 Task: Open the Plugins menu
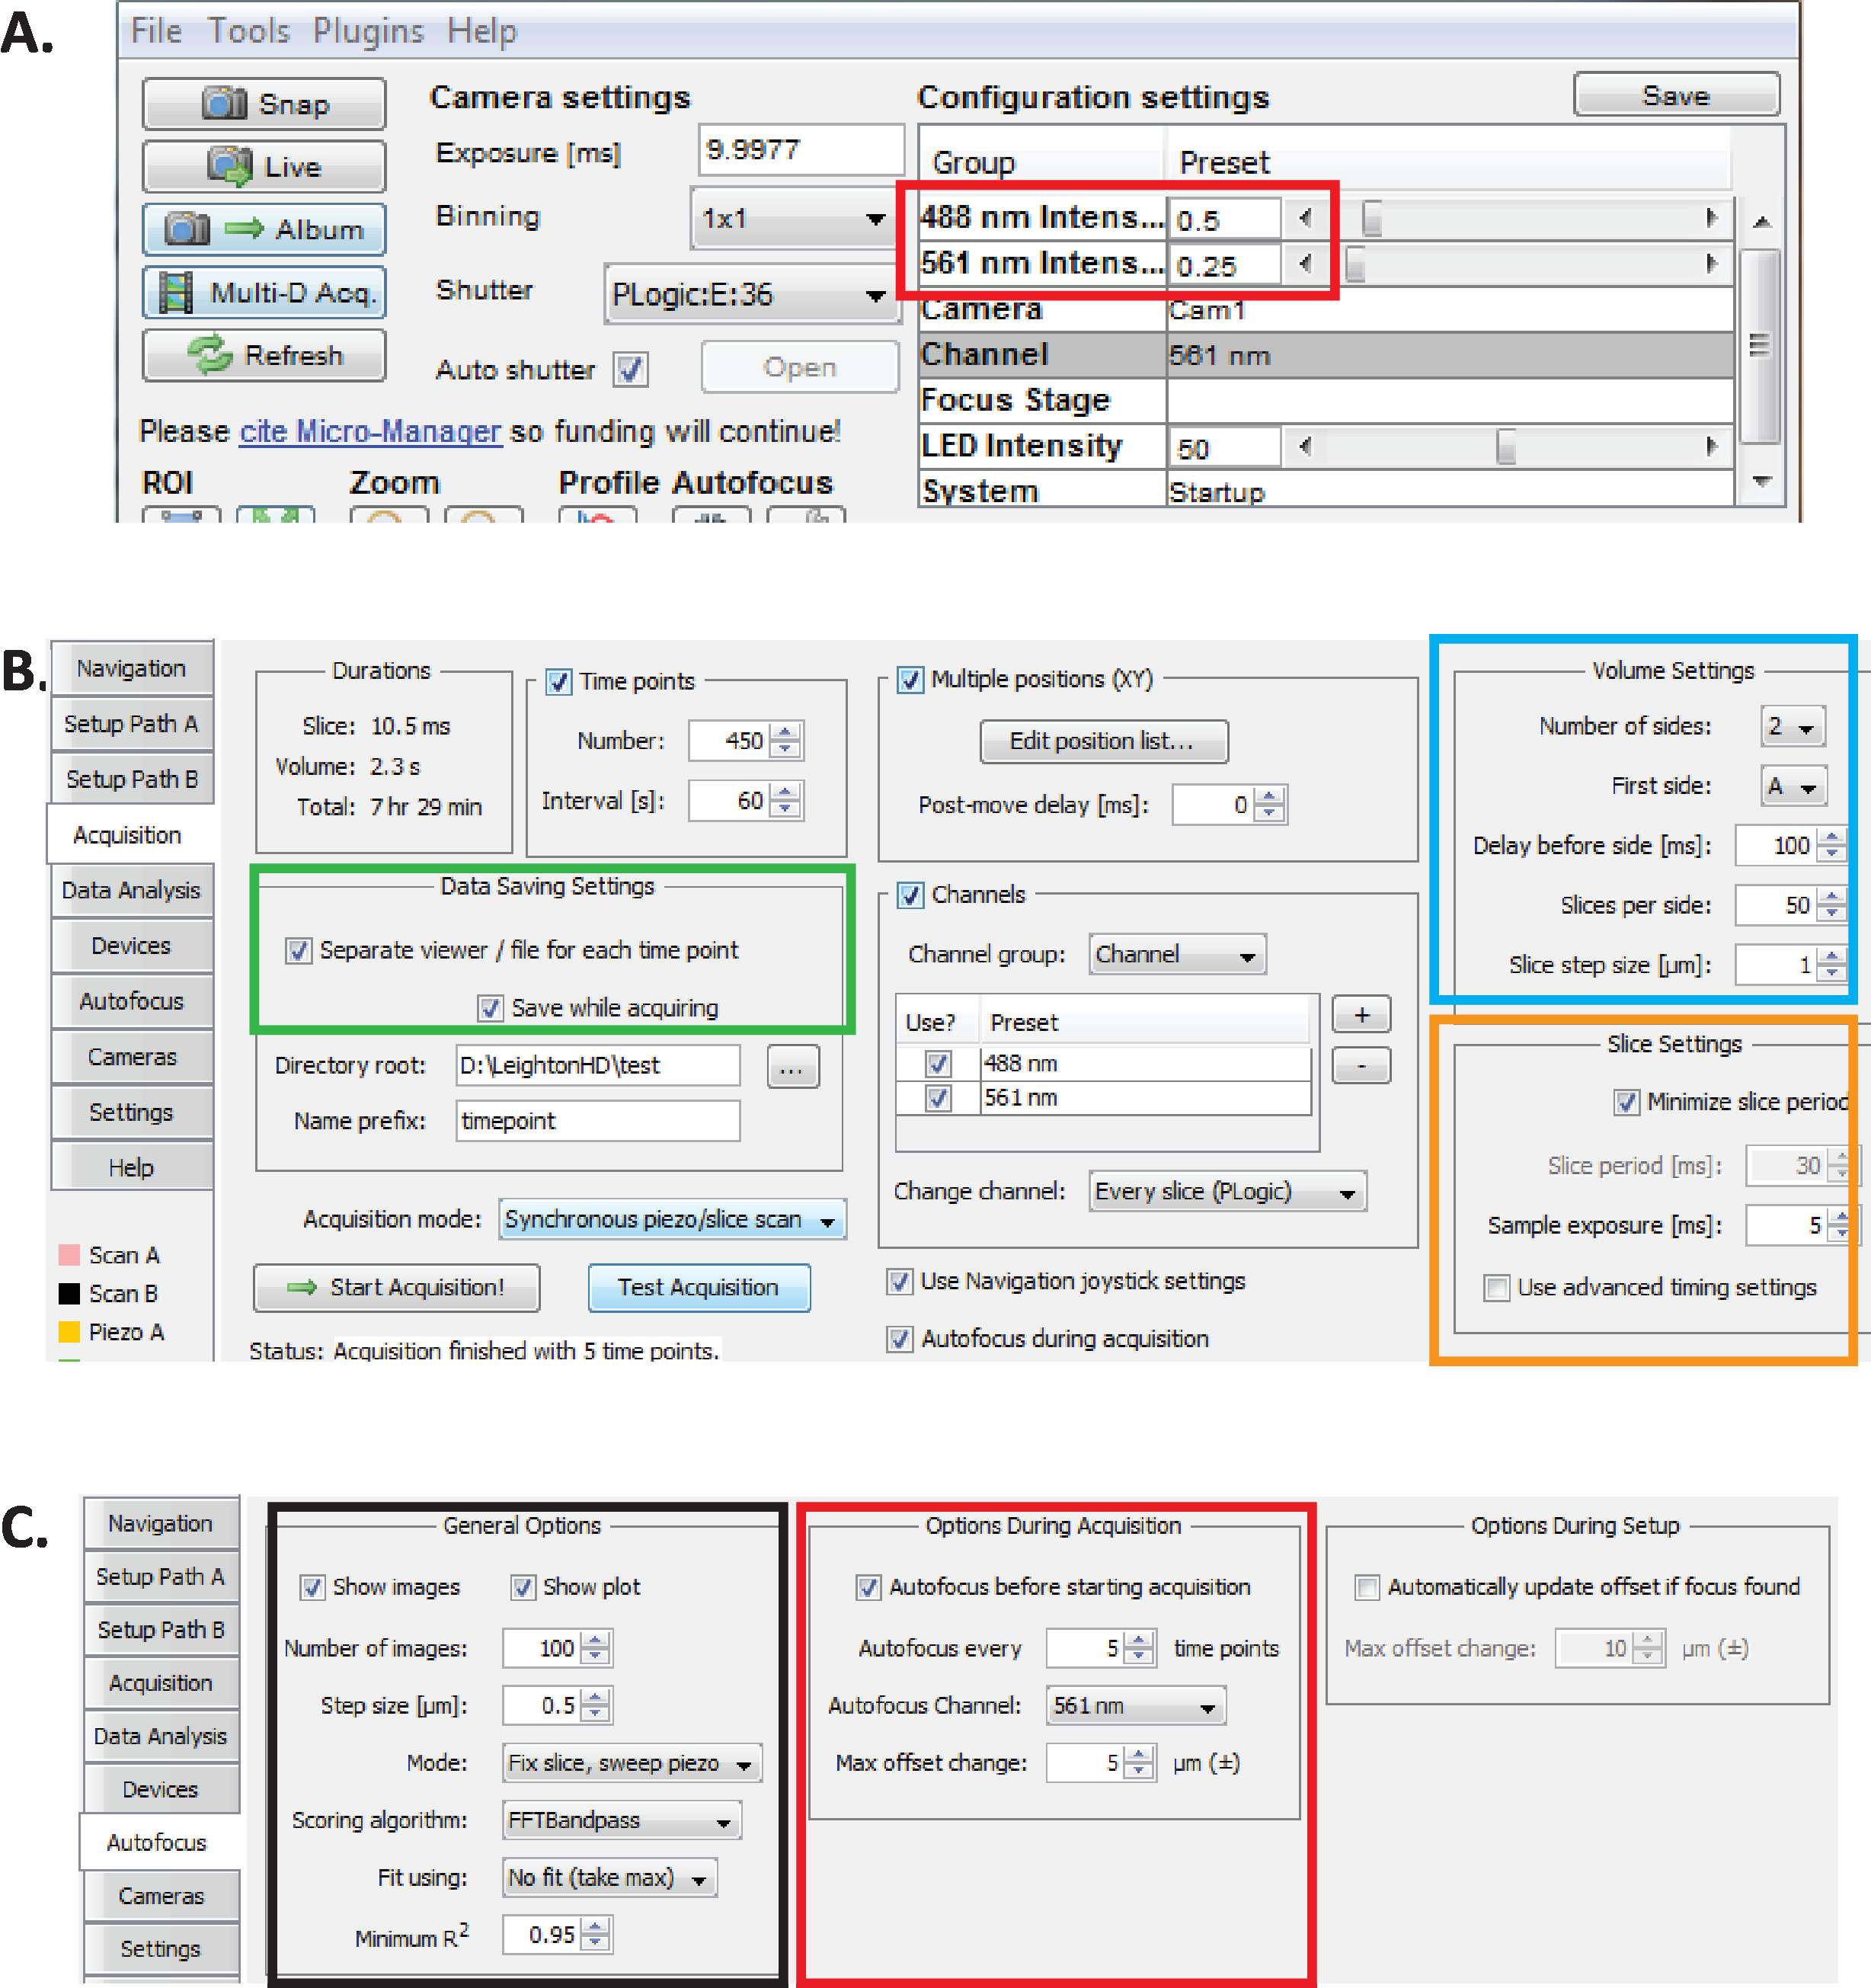(368, 31)
